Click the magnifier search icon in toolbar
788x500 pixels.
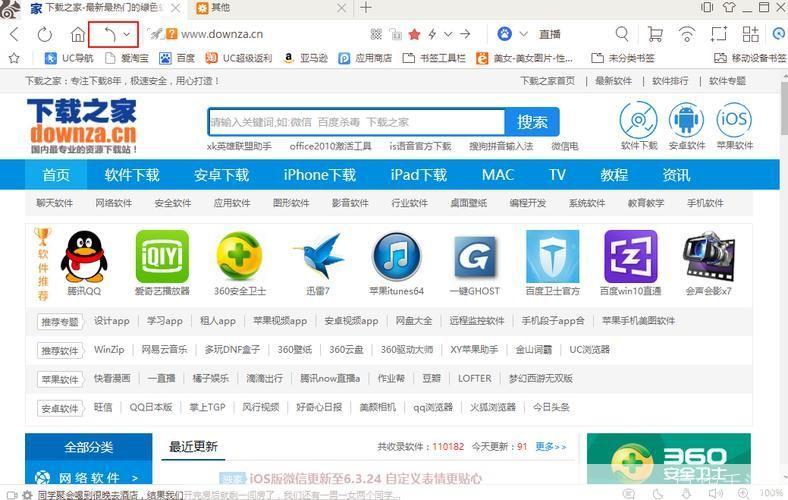pos(622,34)
